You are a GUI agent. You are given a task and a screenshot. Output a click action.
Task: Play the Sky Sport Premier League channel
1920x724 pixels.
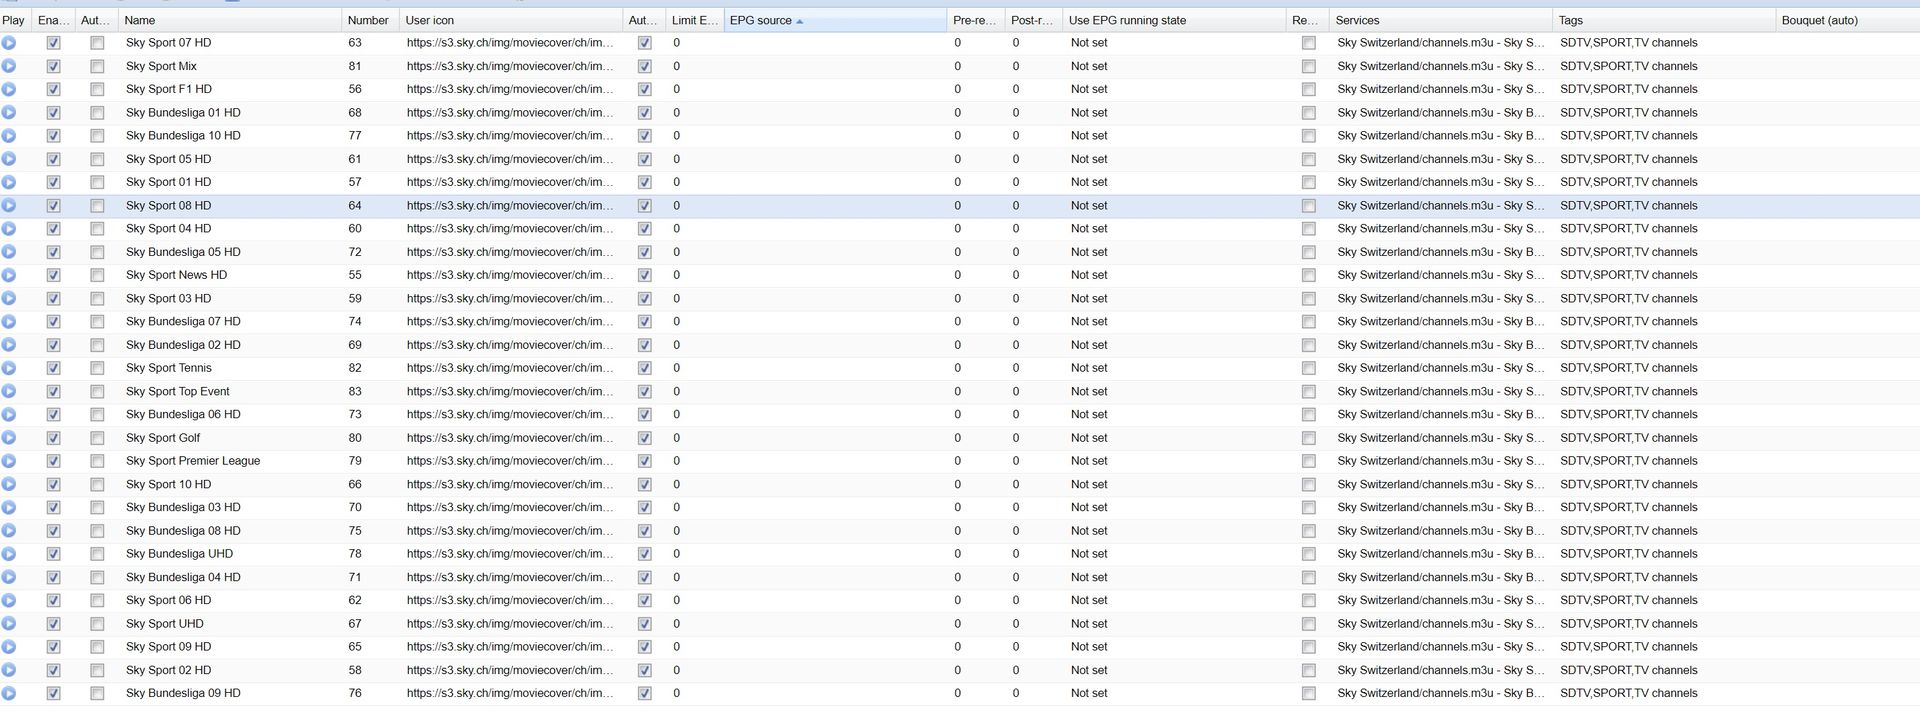tap(9, 461)
